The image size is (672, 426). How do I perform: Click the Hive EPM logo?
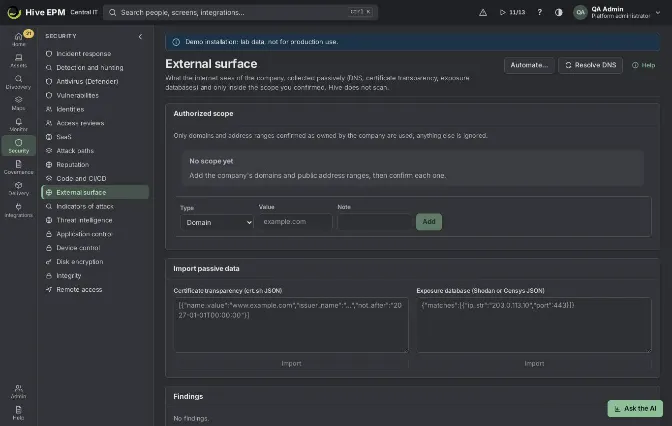click(14, 12)
